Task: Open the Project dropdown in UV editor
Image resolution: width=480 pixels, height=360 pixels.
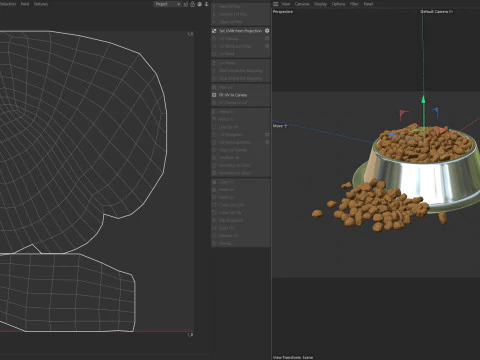Action: click(x=167, y=4)
